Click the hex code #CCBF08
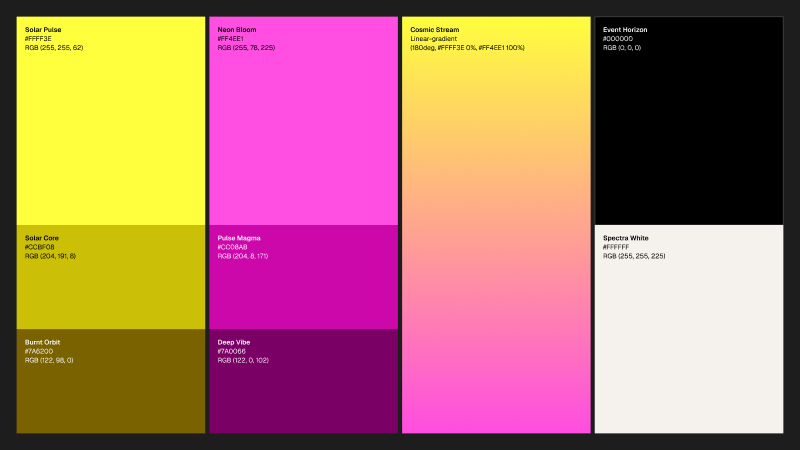The width and height of the screenshot is (800, 450). click(39, 247)
